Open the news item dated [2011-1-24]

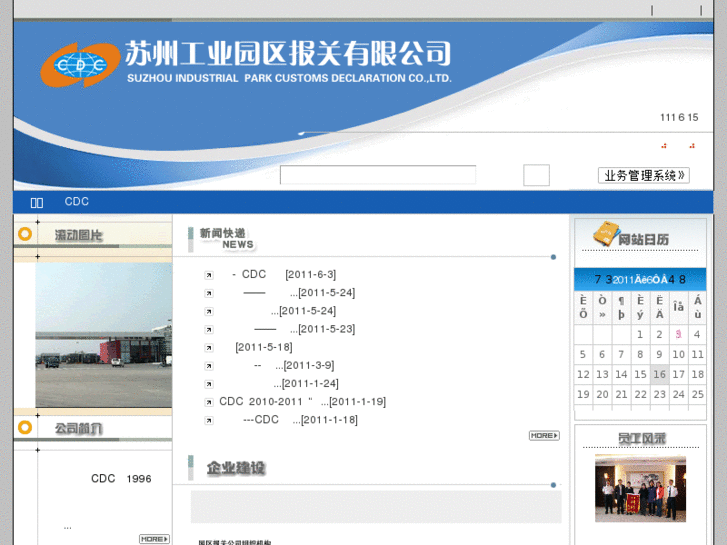coord(306,383)
